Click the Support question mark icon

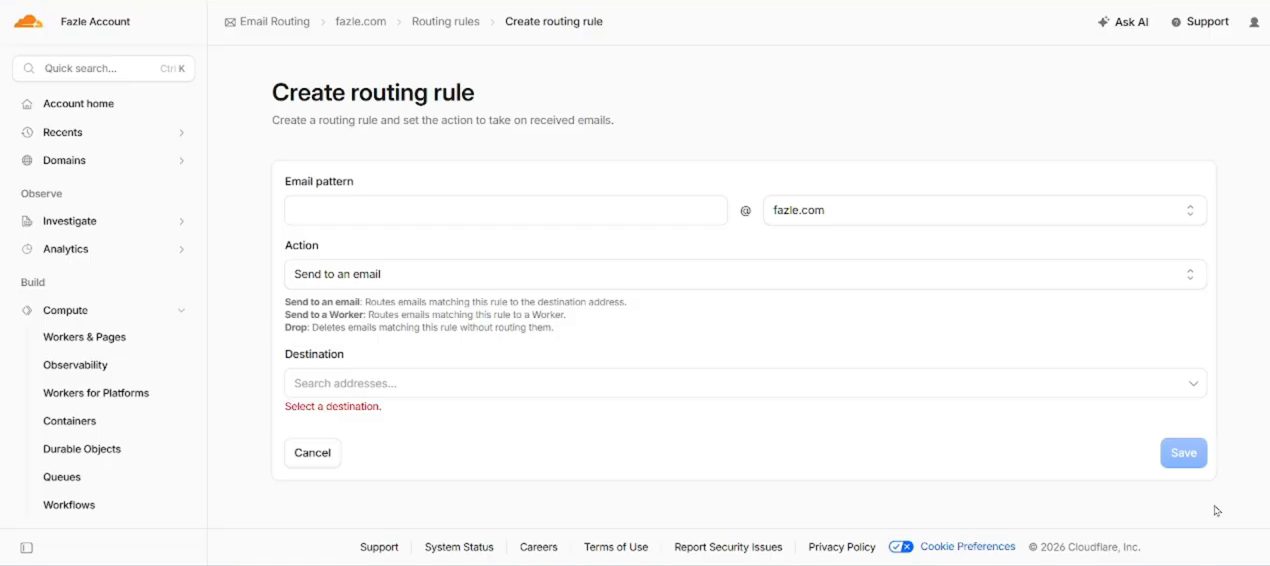pos(1176,22)
